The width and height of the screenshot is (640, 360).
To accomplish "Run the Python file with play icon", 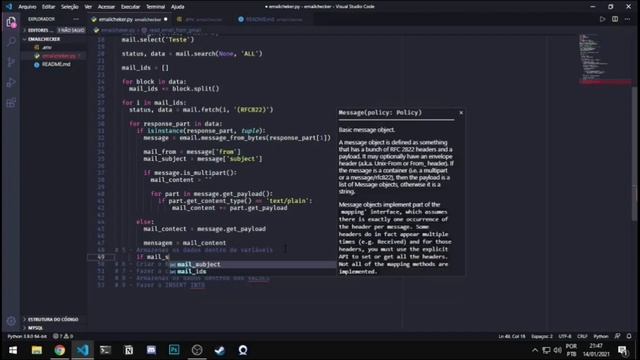I will coord(602,19).
